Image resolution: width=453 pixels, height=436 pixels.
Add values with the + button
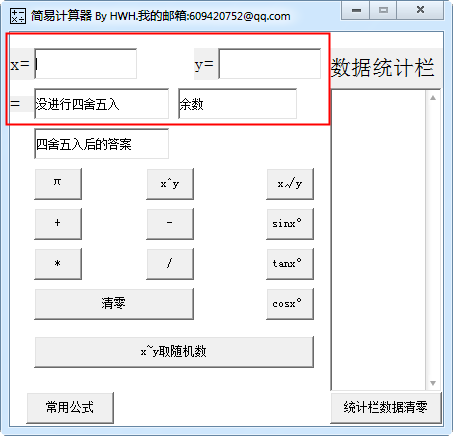[x=58, y=224]
